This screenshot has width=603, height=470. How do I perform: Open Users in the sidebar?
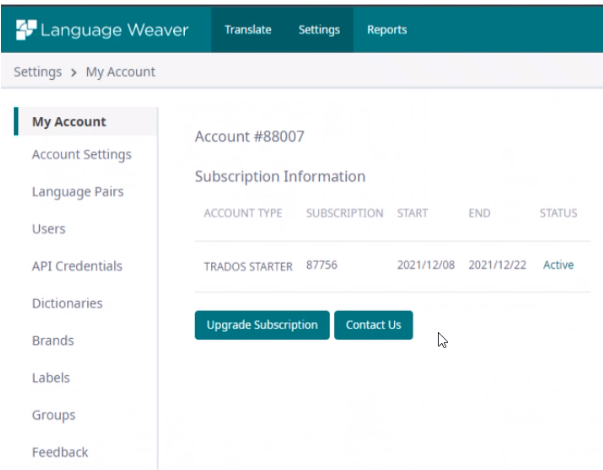click(48, 229)
